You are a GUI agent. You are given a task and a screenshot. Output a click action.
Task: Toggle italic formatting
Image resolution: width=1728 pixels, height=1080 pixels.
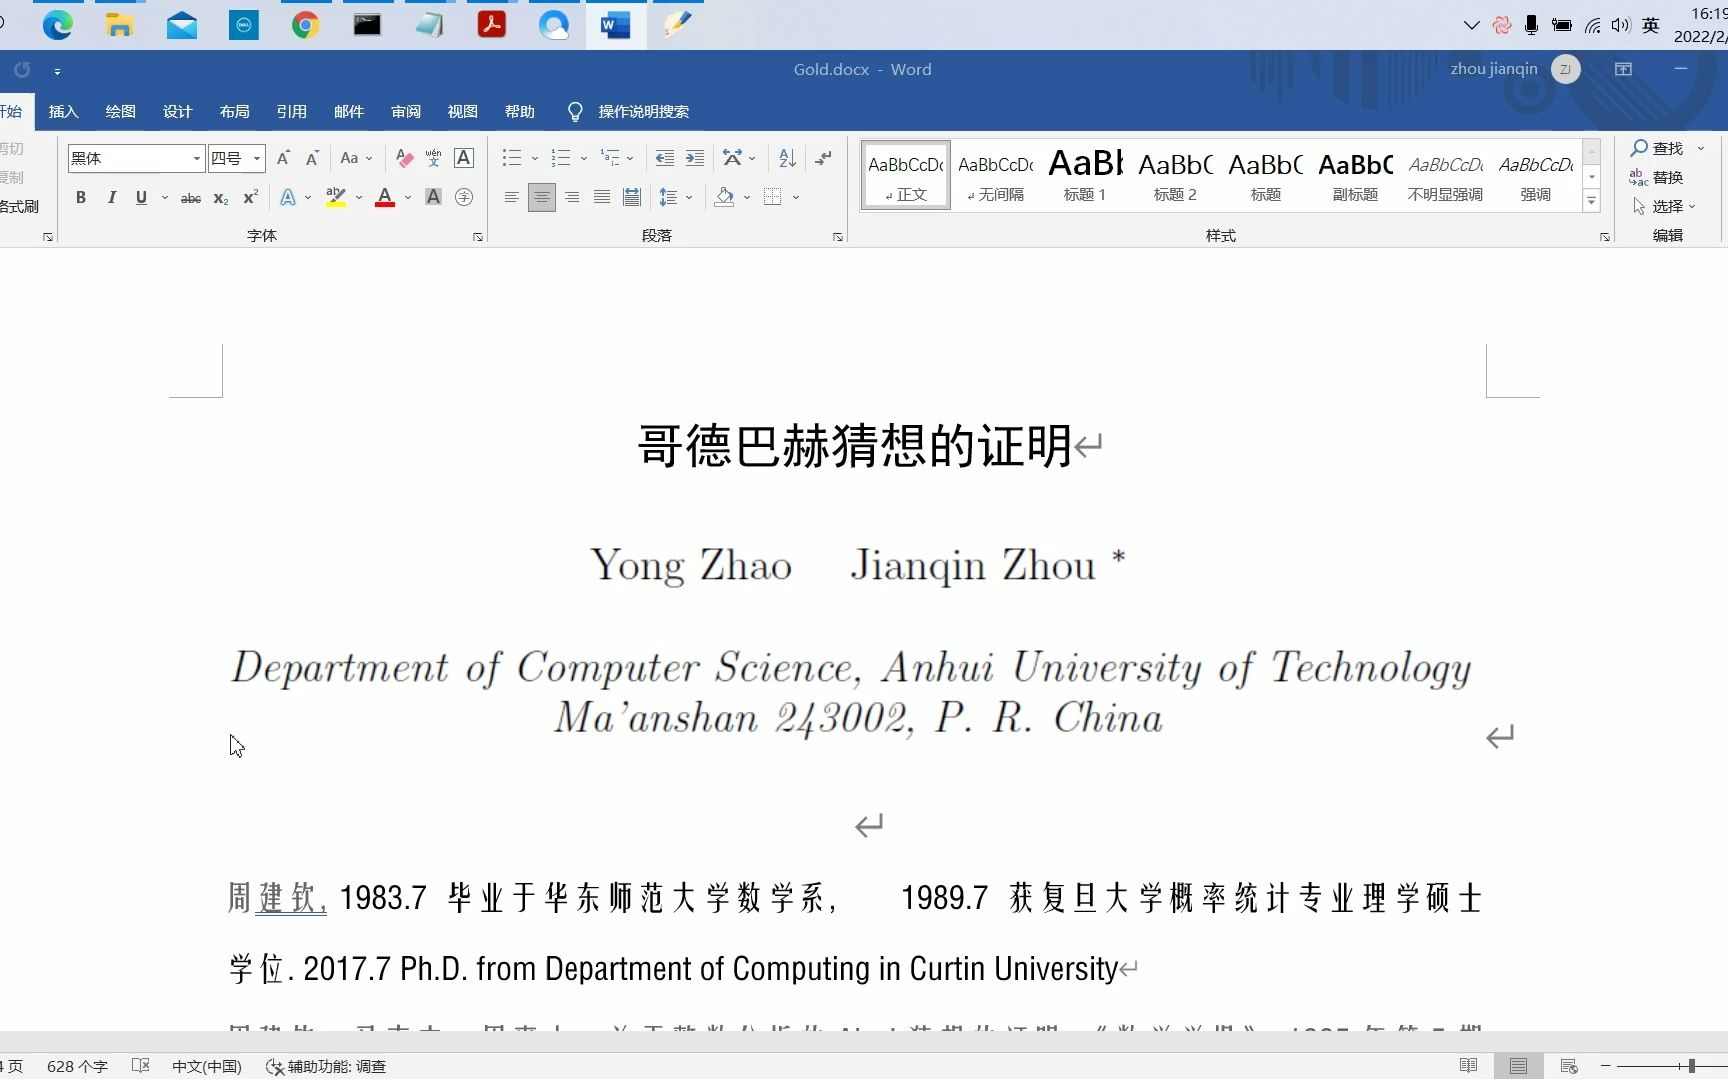(111, 198)
